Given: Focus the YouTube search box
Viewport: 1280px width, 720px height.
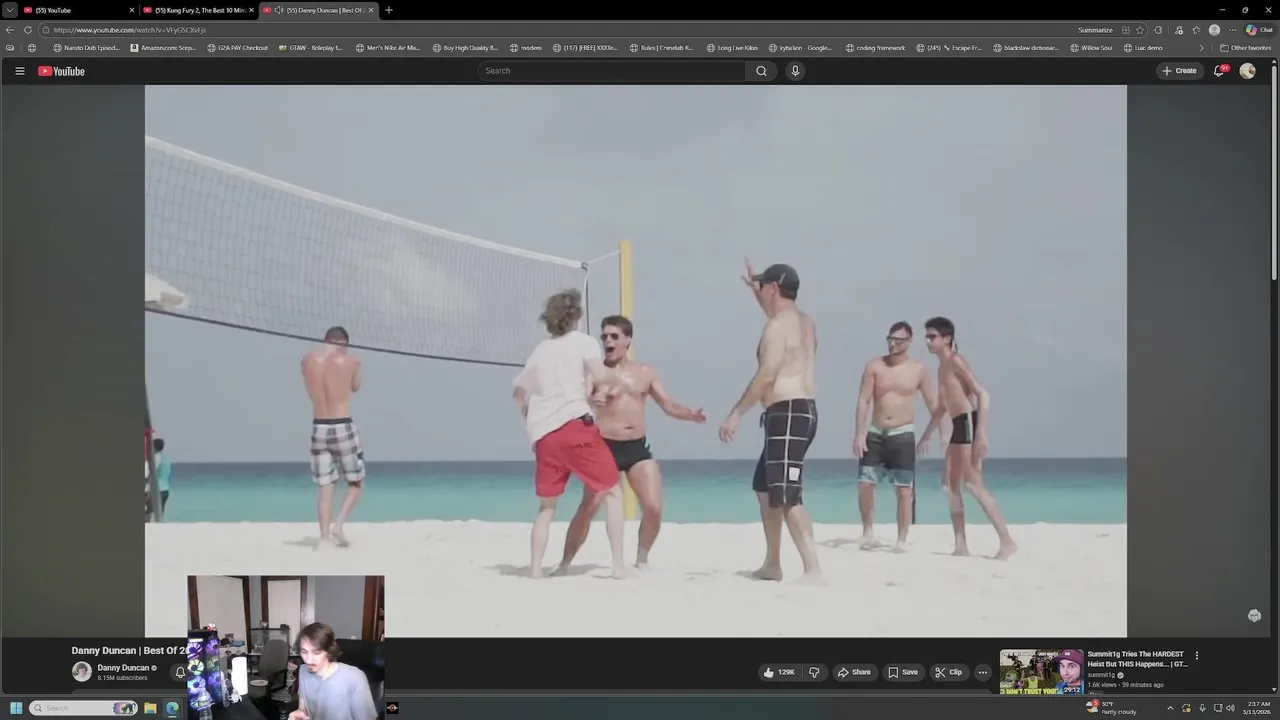Looking at the screenshot, I should (x=611, y=71).
